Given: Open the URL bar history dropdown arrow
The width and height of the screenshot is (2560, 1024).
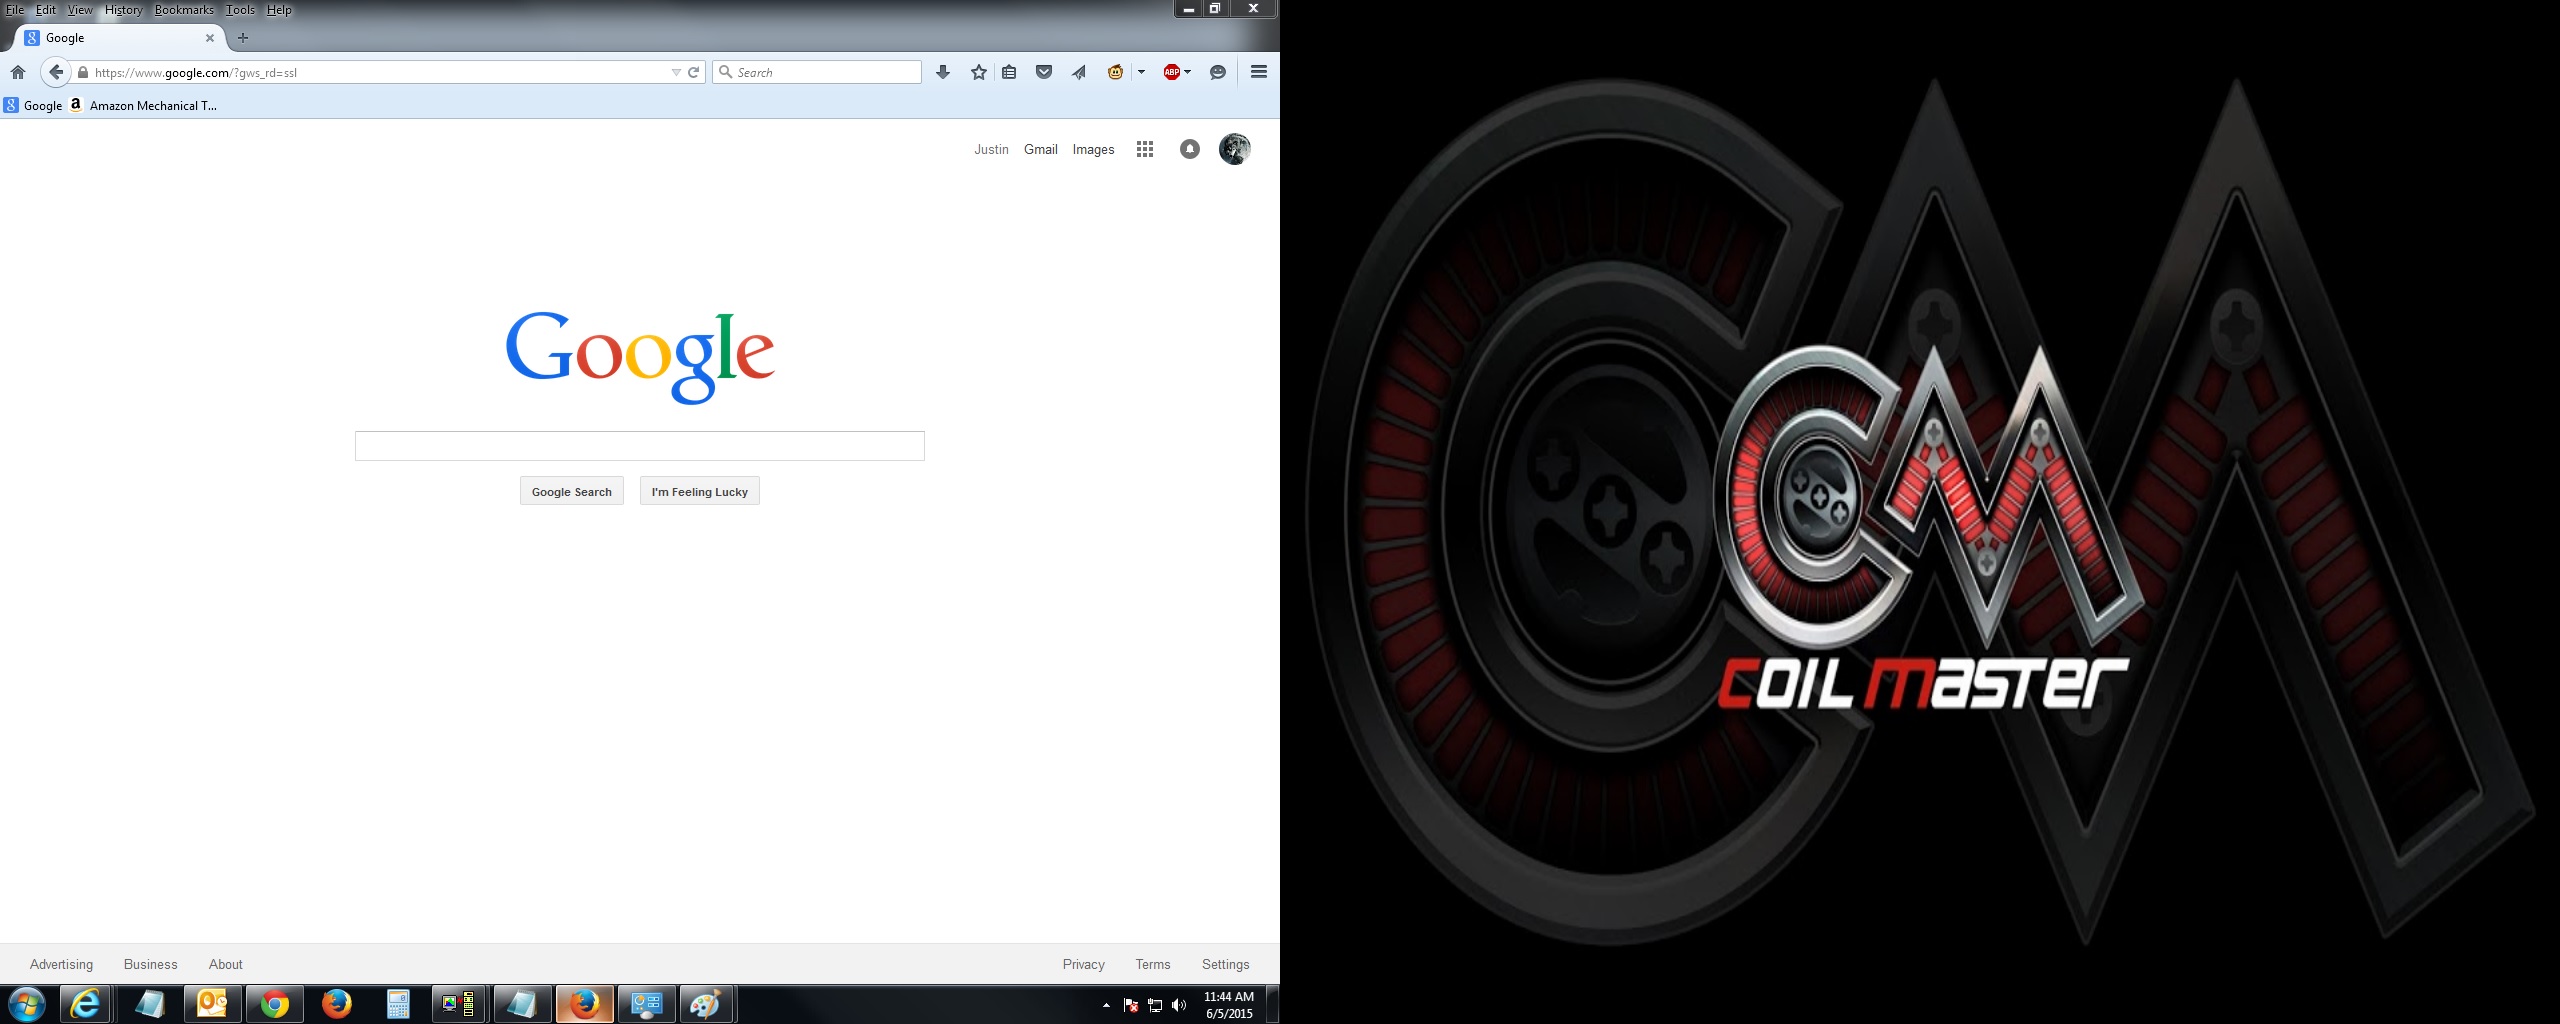Looking at the screenshot, I should tap(676, 72).
